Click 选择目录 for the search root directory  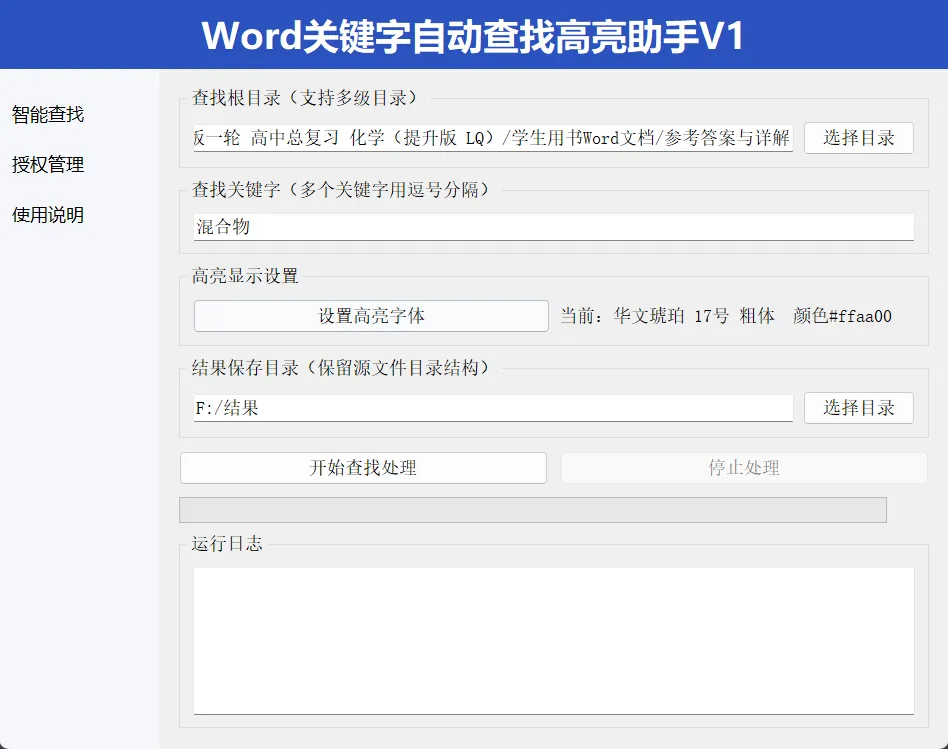coord(859,138)
